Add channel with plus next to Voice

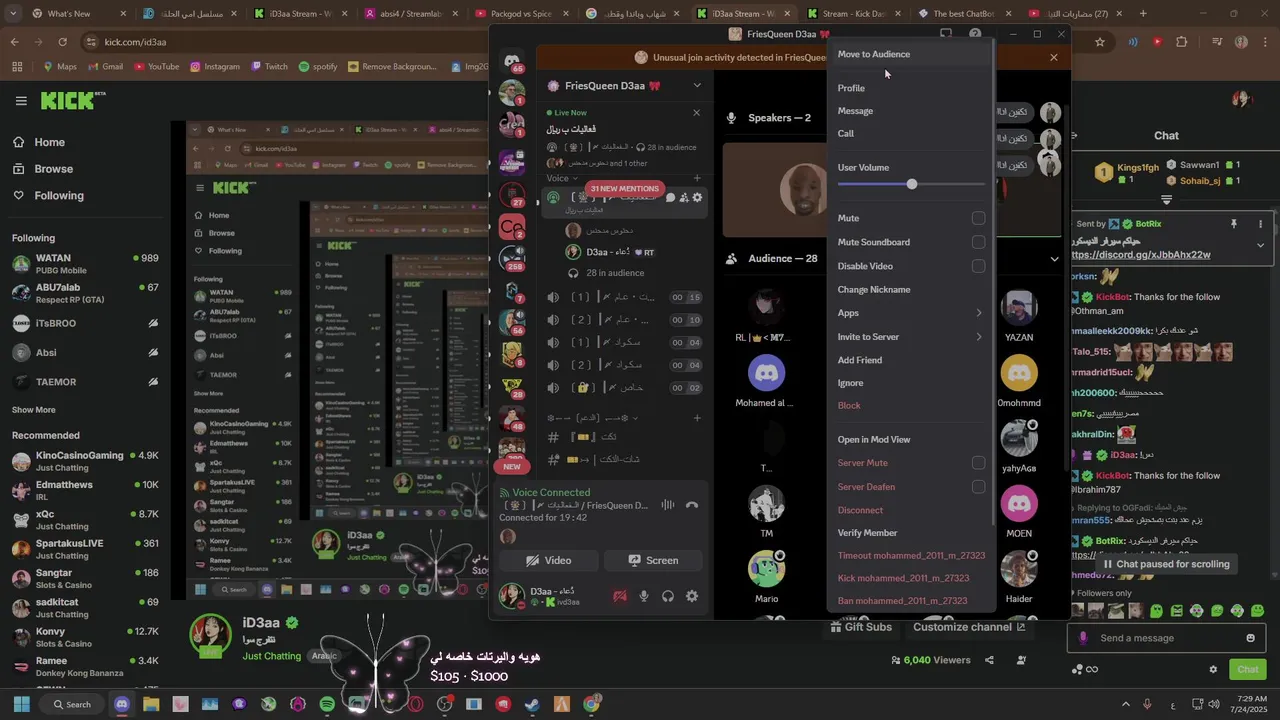tap(697, 178)
